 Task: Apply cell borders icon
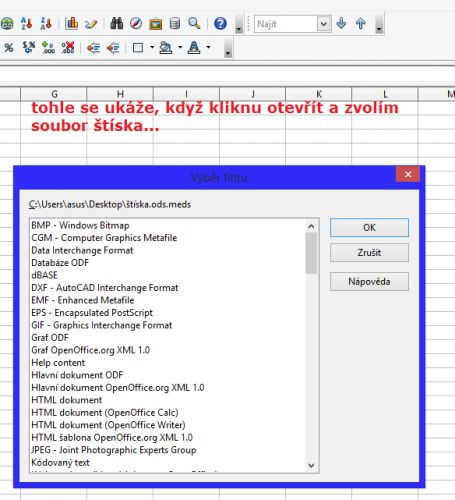[138, 48]
